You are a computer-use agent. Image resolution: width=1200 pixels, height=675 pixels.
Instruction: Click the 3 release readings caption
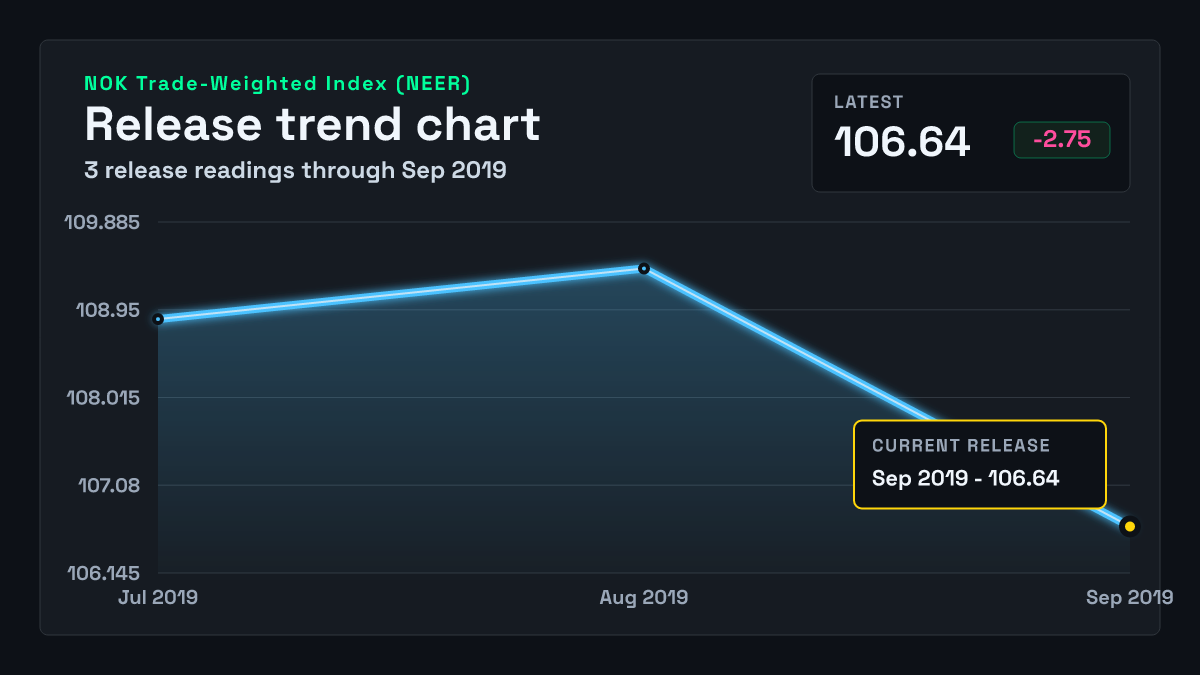point(295,170)
